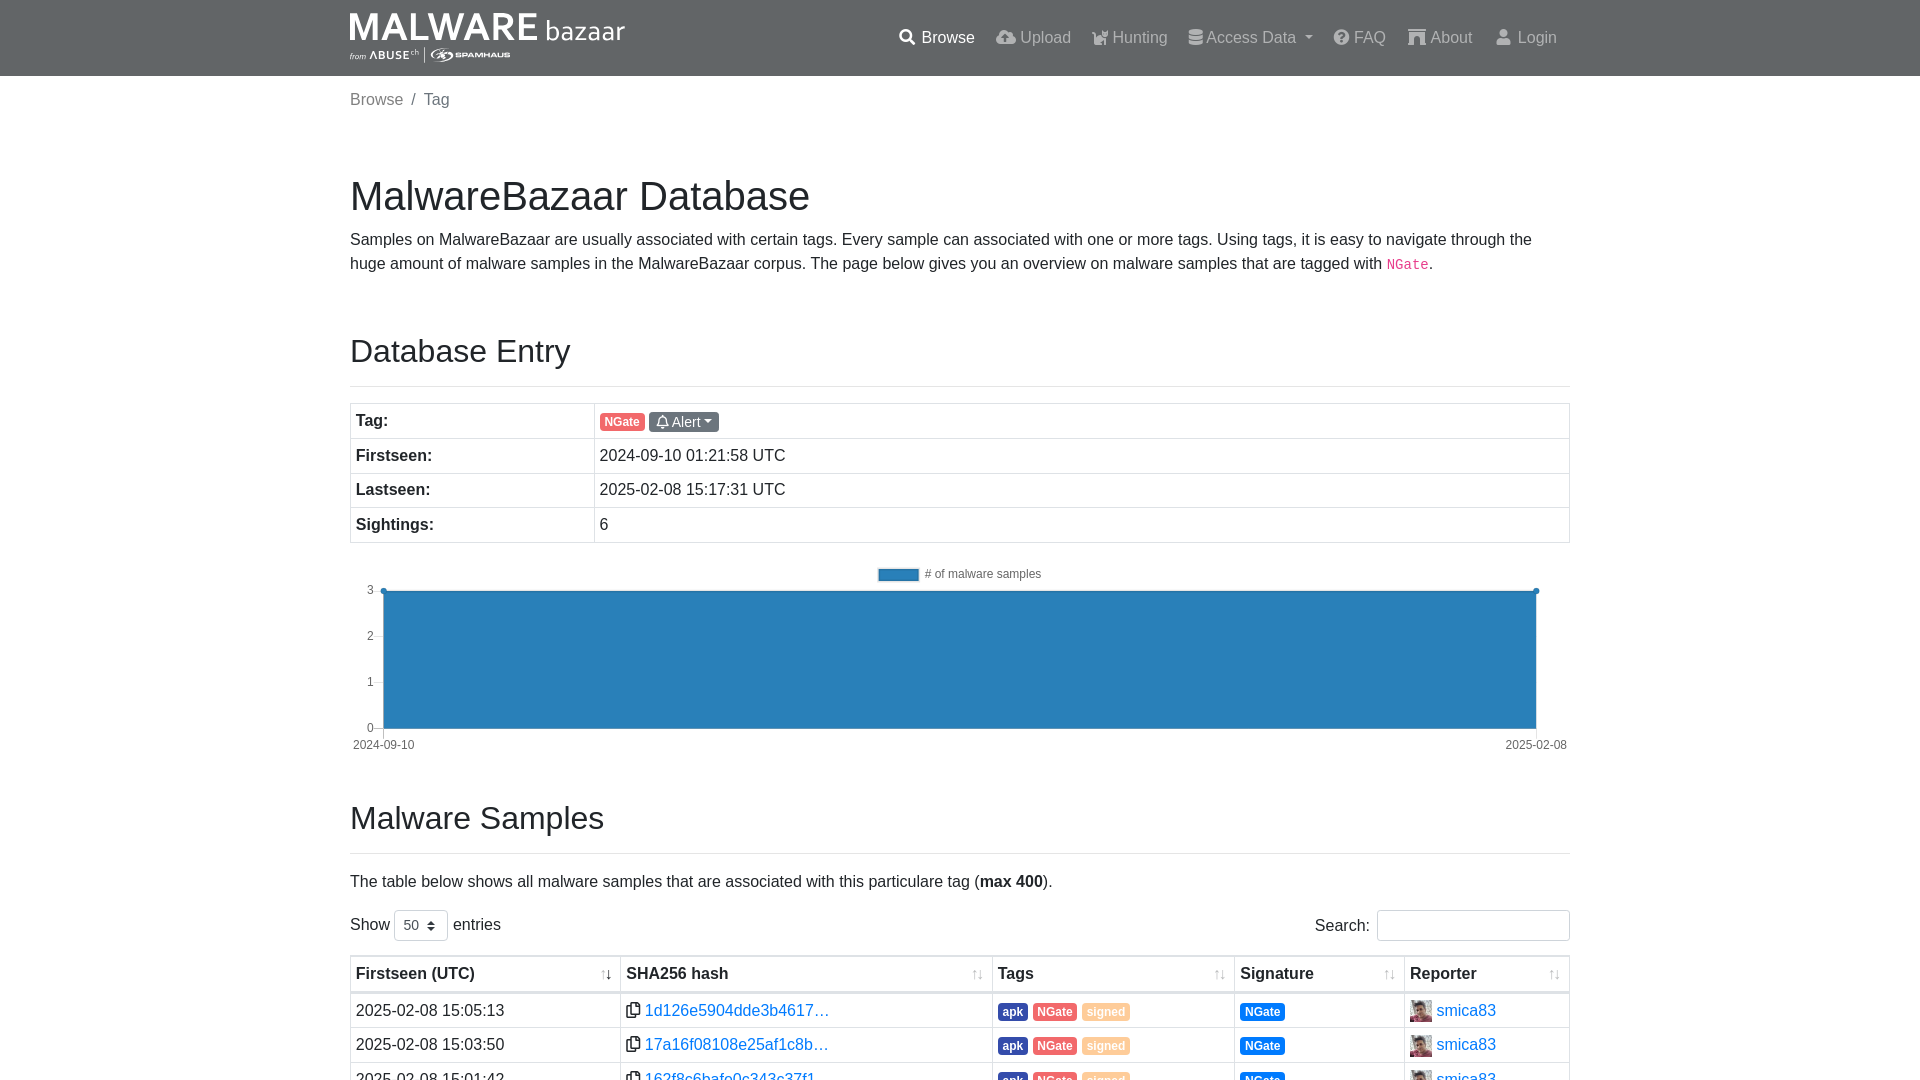
Task: Sort by Firstseen (UTC) column
Action: click(x=485, y=974)
